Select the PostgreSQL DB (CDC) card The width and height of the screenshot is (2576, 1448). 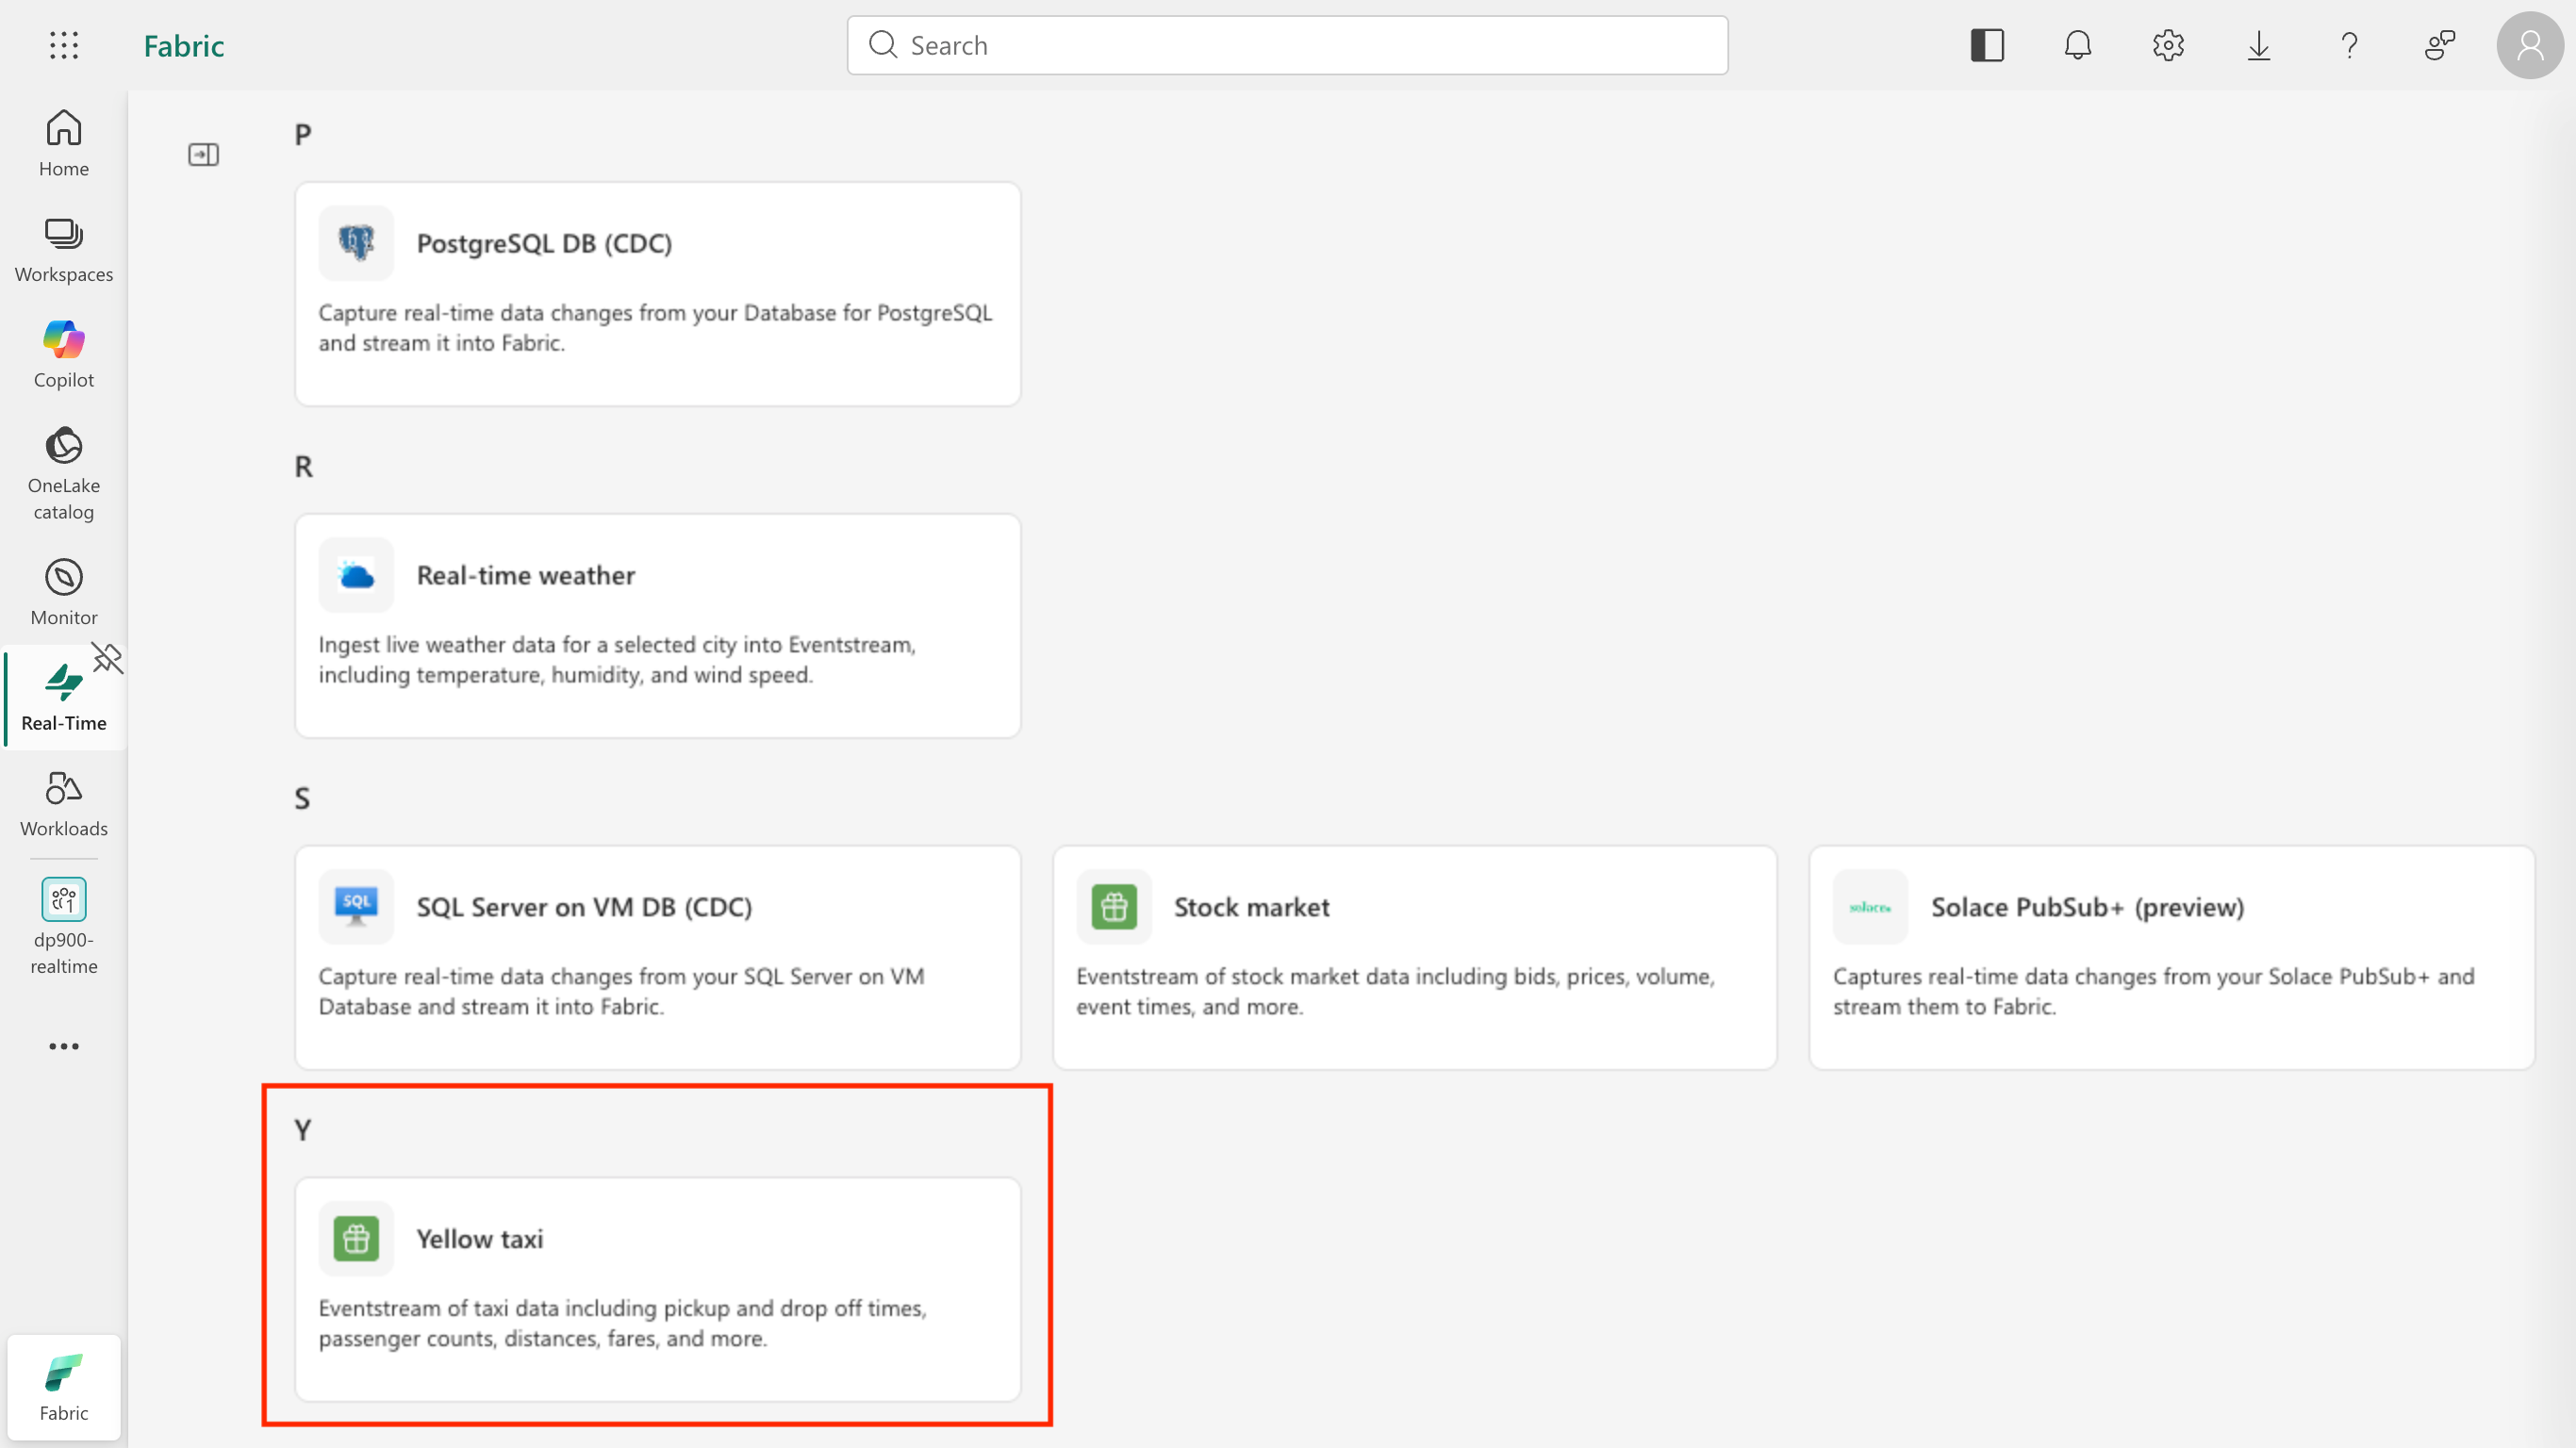pyautogui.click(x=658, y=293)
